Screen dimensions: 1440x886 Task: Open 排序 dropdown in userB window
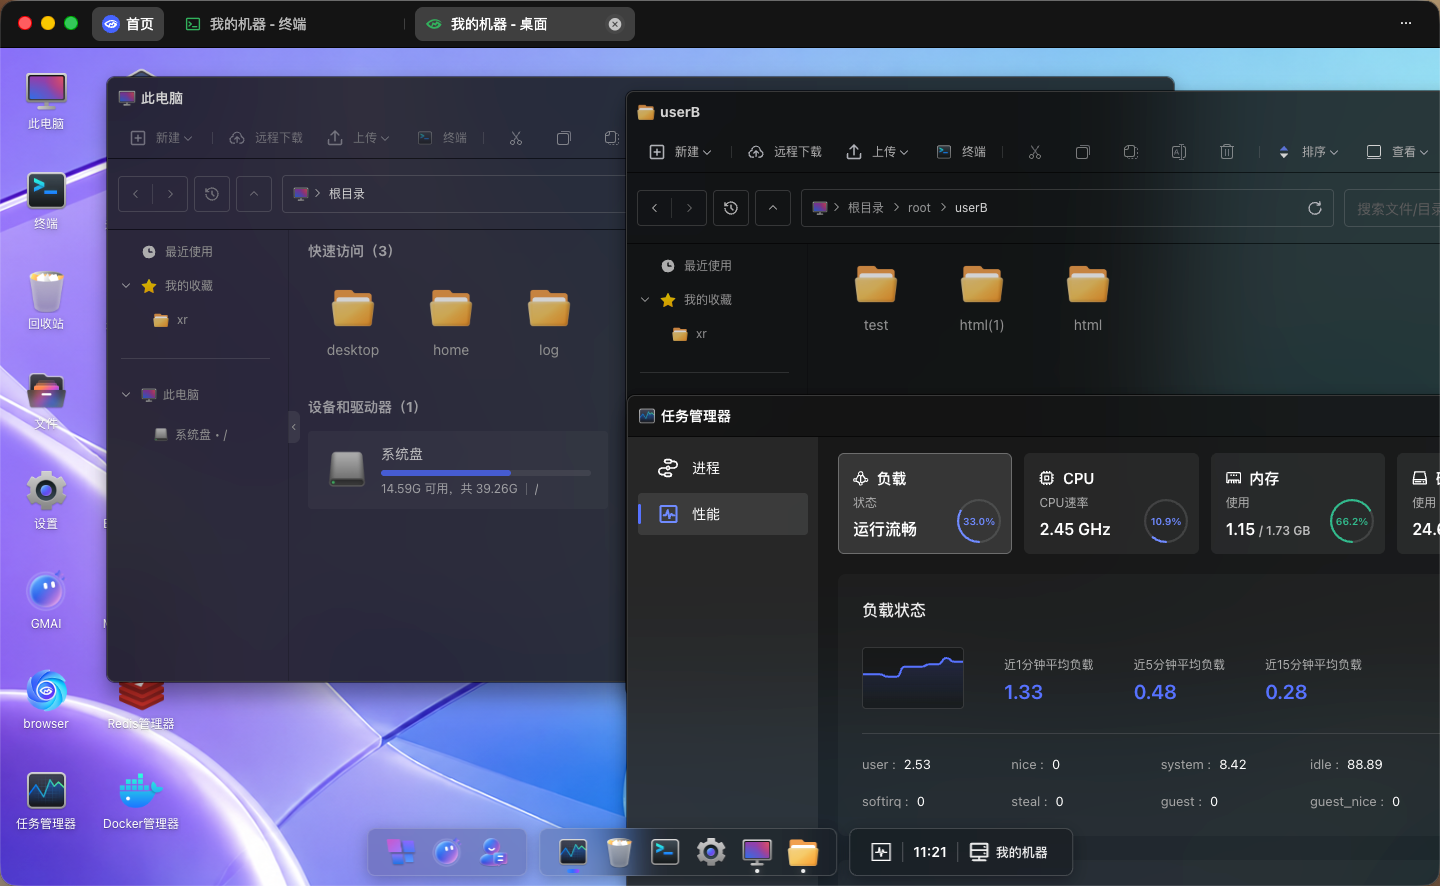pyautogui.click(x=1309, y=152)
